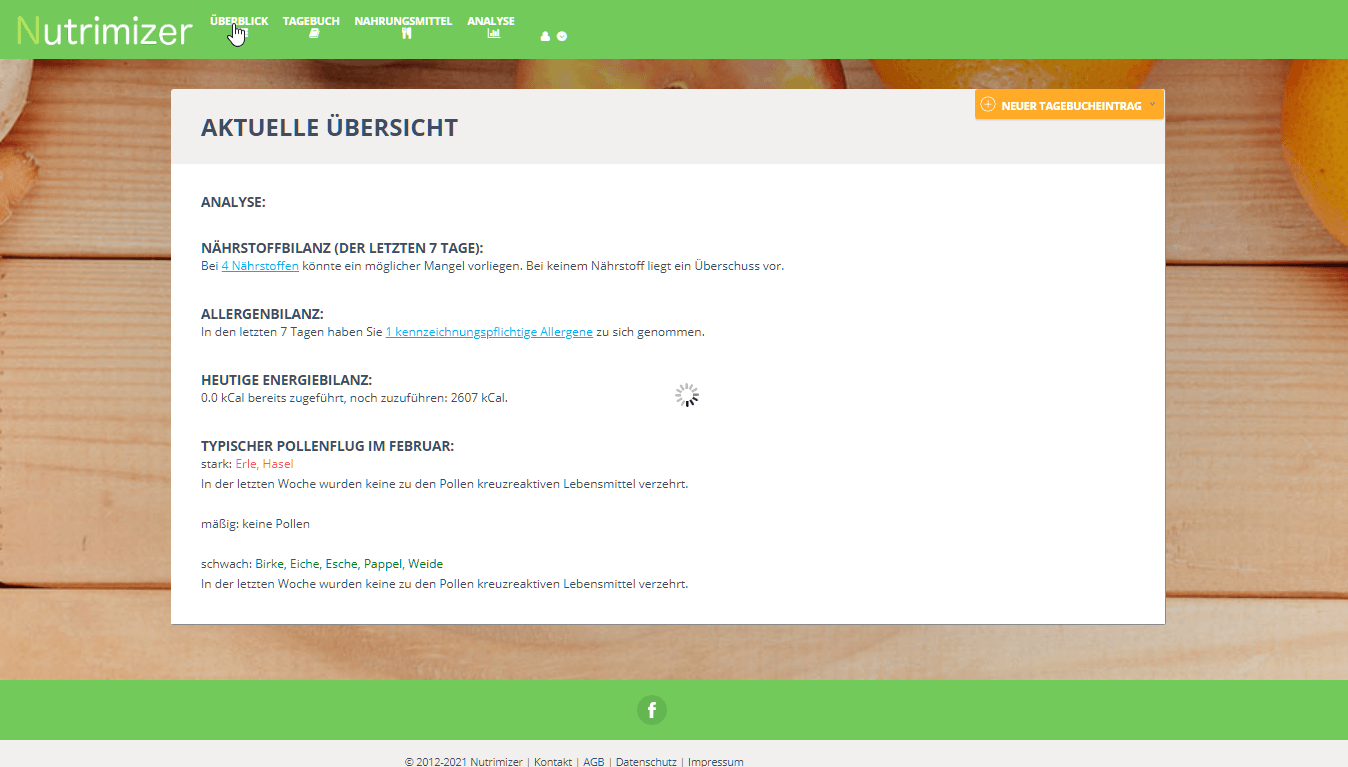
Task: Click the 'Typischer Pollenflug im Februar:' heading
Action: 327,446
